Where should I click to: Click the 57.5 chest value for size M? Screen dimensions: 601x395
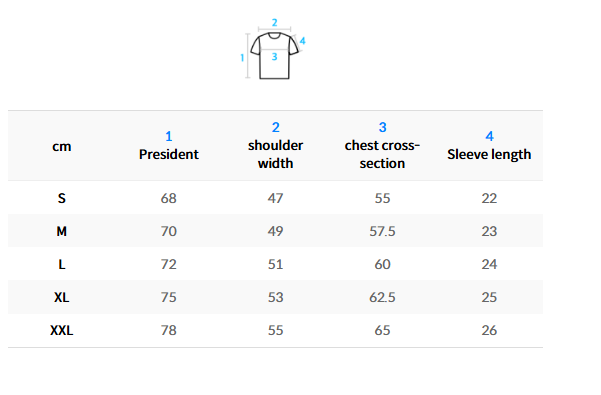click(382, 231)
